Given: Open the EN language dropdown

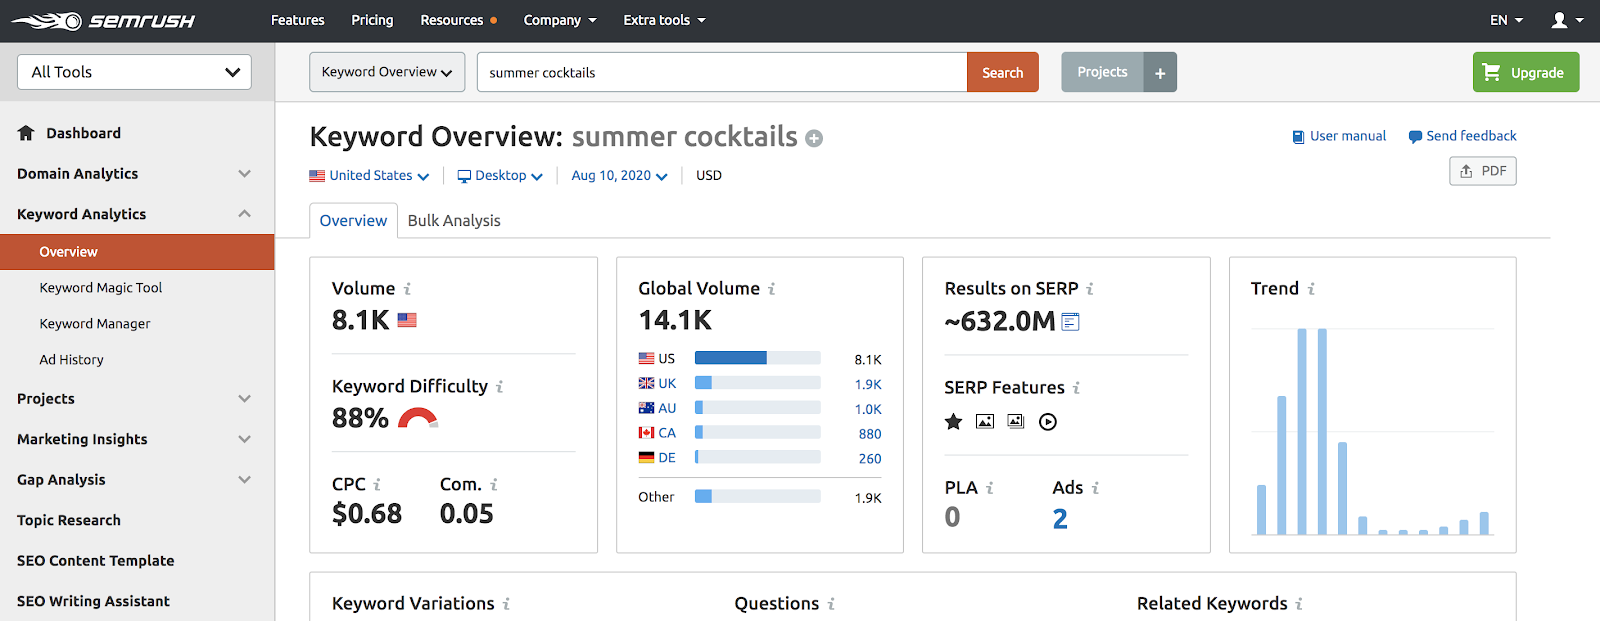Looking at the screenshot, I should (x=1506, y=20).
